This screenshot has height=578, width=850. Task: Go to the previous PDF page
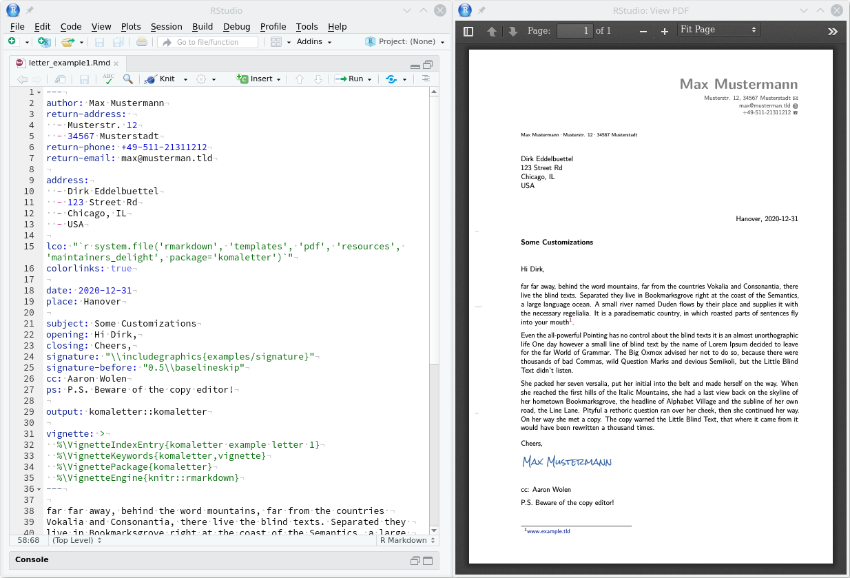click(x=492, y=31)
